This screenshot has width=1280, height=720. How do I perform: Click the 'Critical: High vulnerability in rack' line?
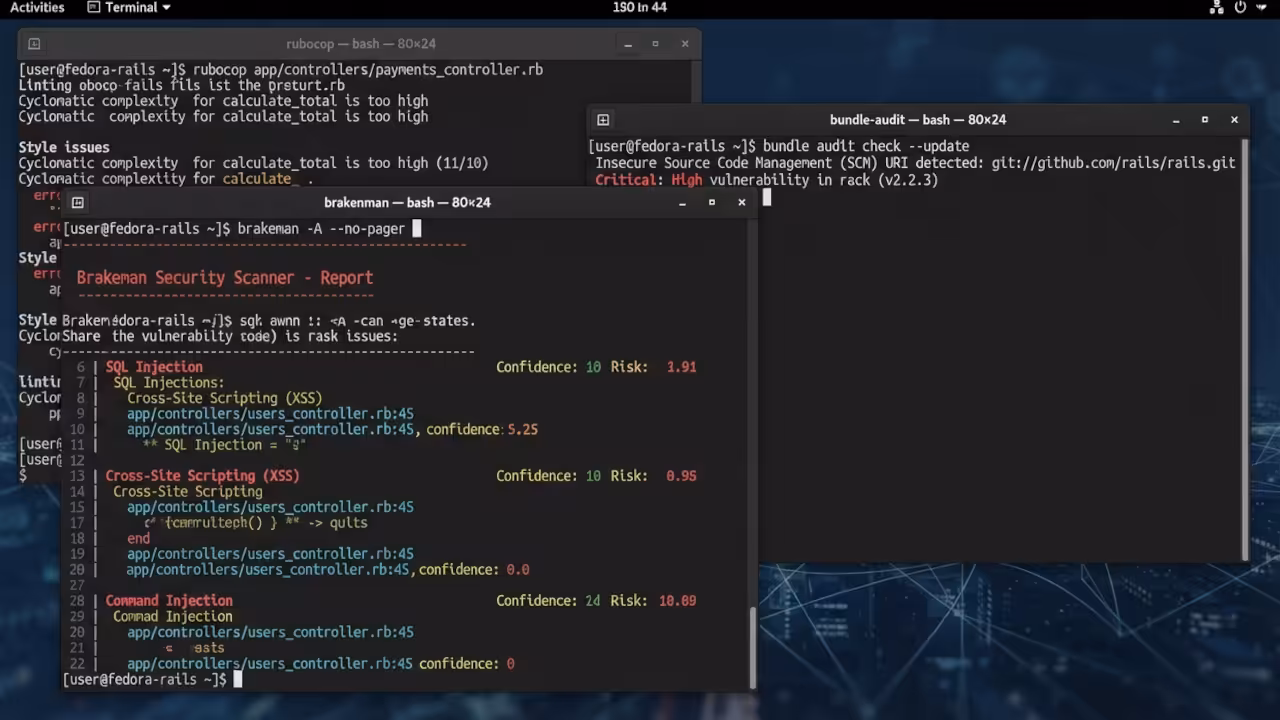(x=766, y=181)
